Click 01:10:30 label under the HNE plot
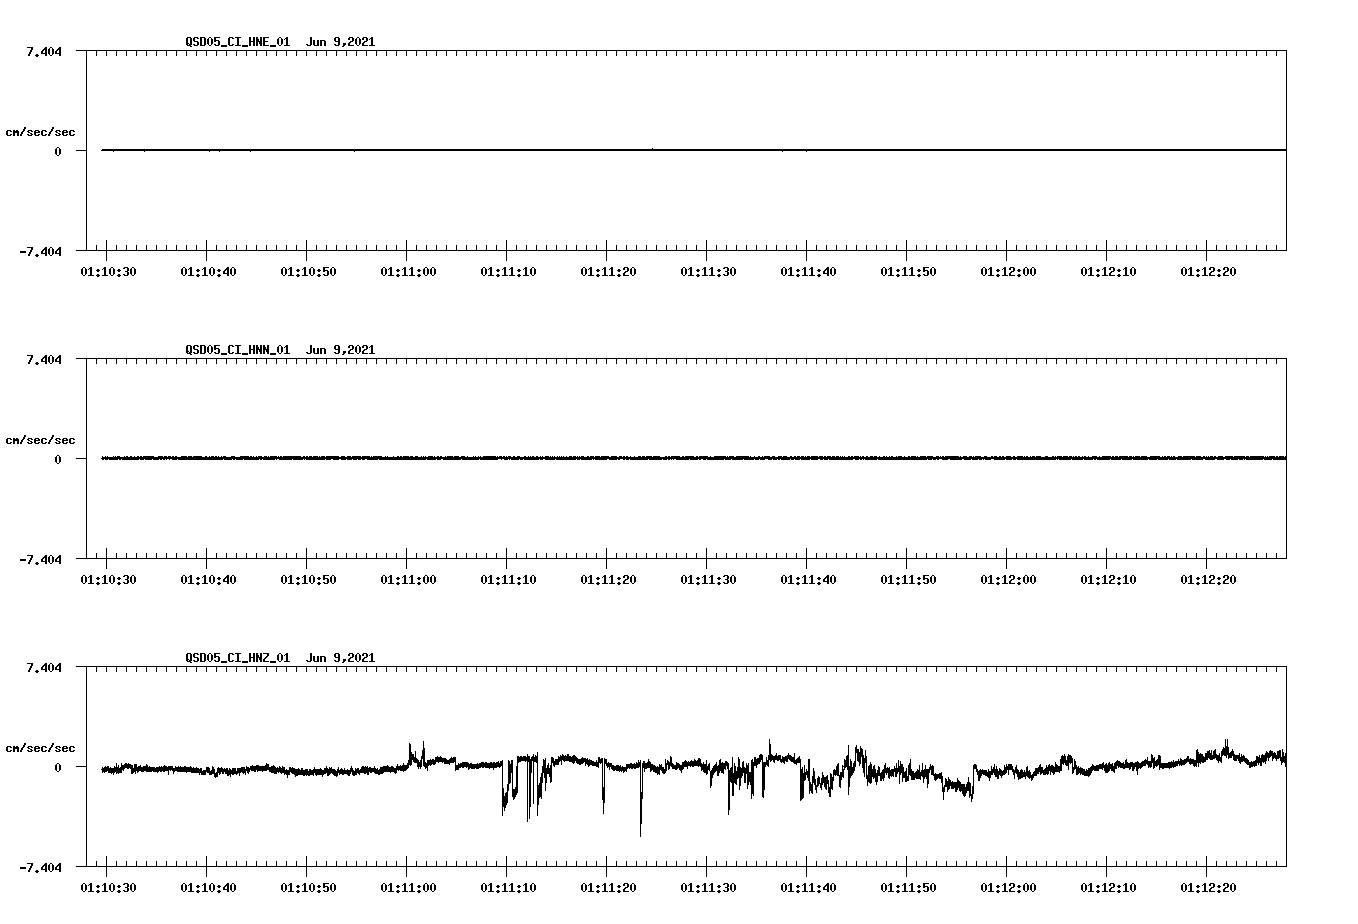1358x924 pixels. (108, 272)
